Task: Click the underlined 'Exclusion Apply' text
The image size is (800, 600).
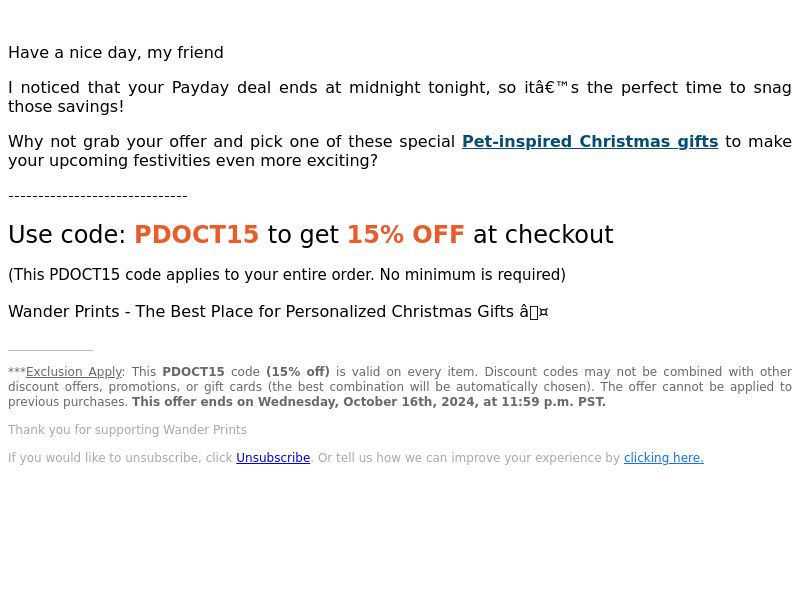Action: coord(74,371)
